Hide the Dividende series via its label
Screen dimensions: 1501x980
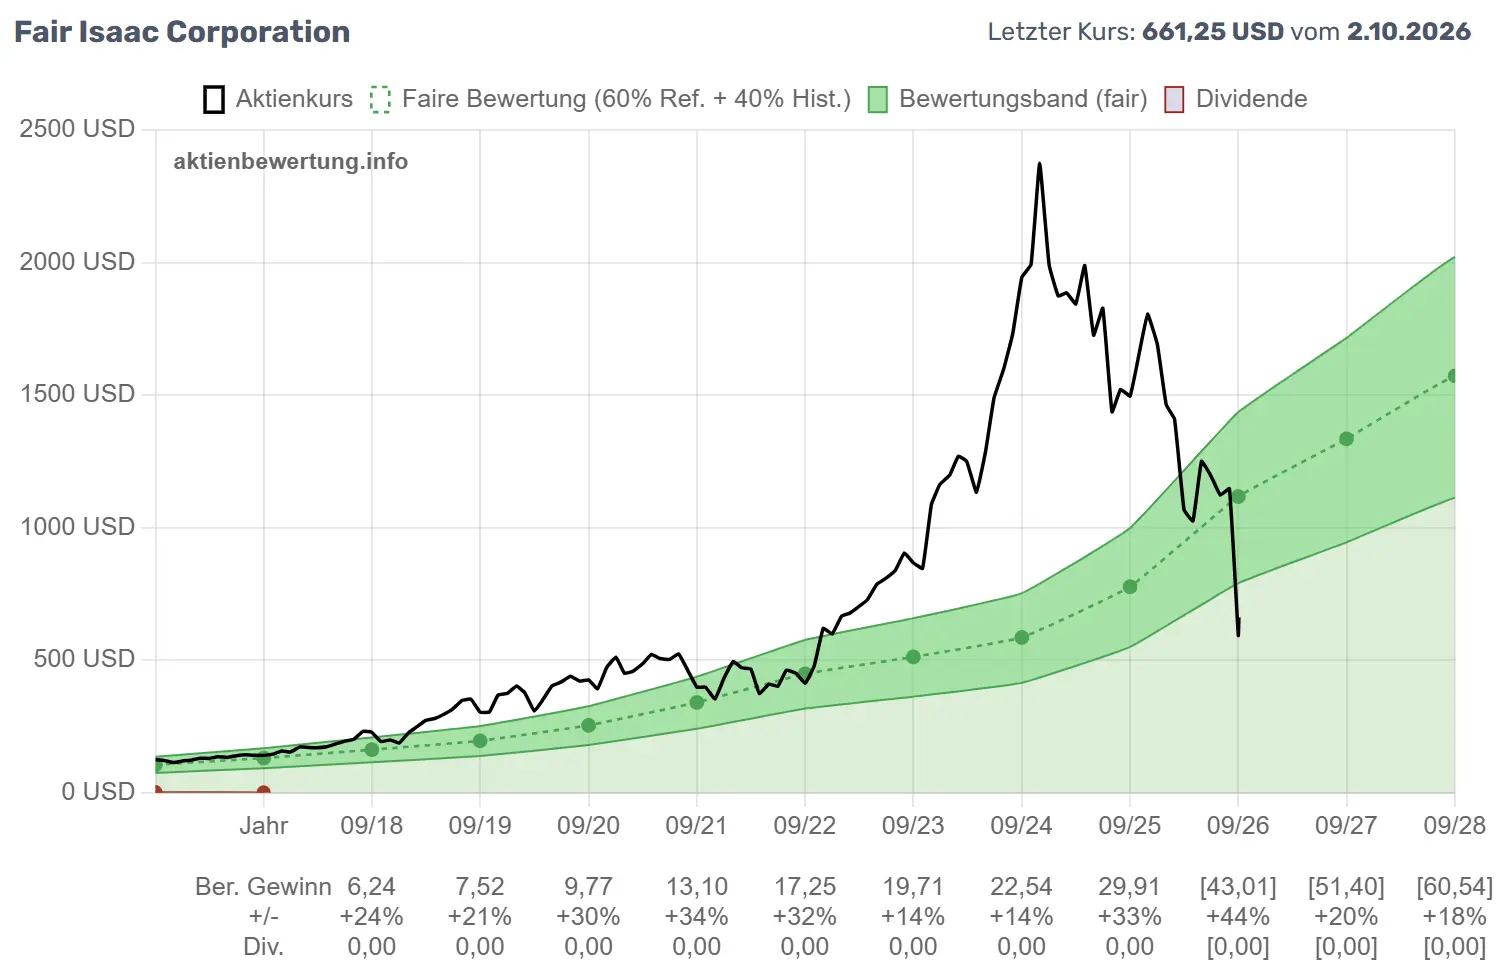(x=1251, y=99)
